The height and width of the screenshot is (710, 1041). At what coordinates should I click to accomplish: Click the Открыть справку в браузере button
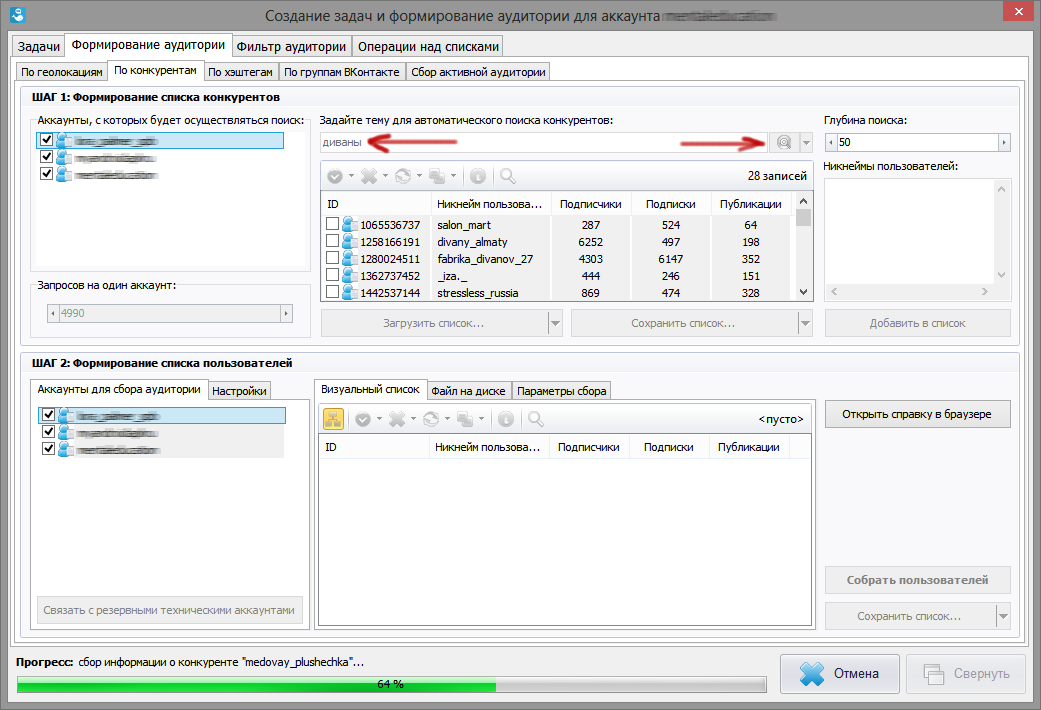(917, 414)
